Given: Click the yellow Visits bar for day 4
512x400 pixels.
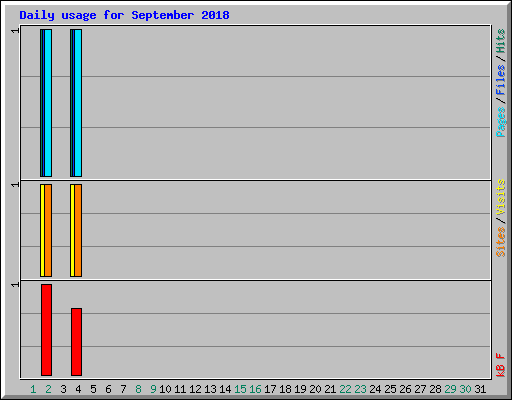Looking at the screenshot, I should 72,230.
